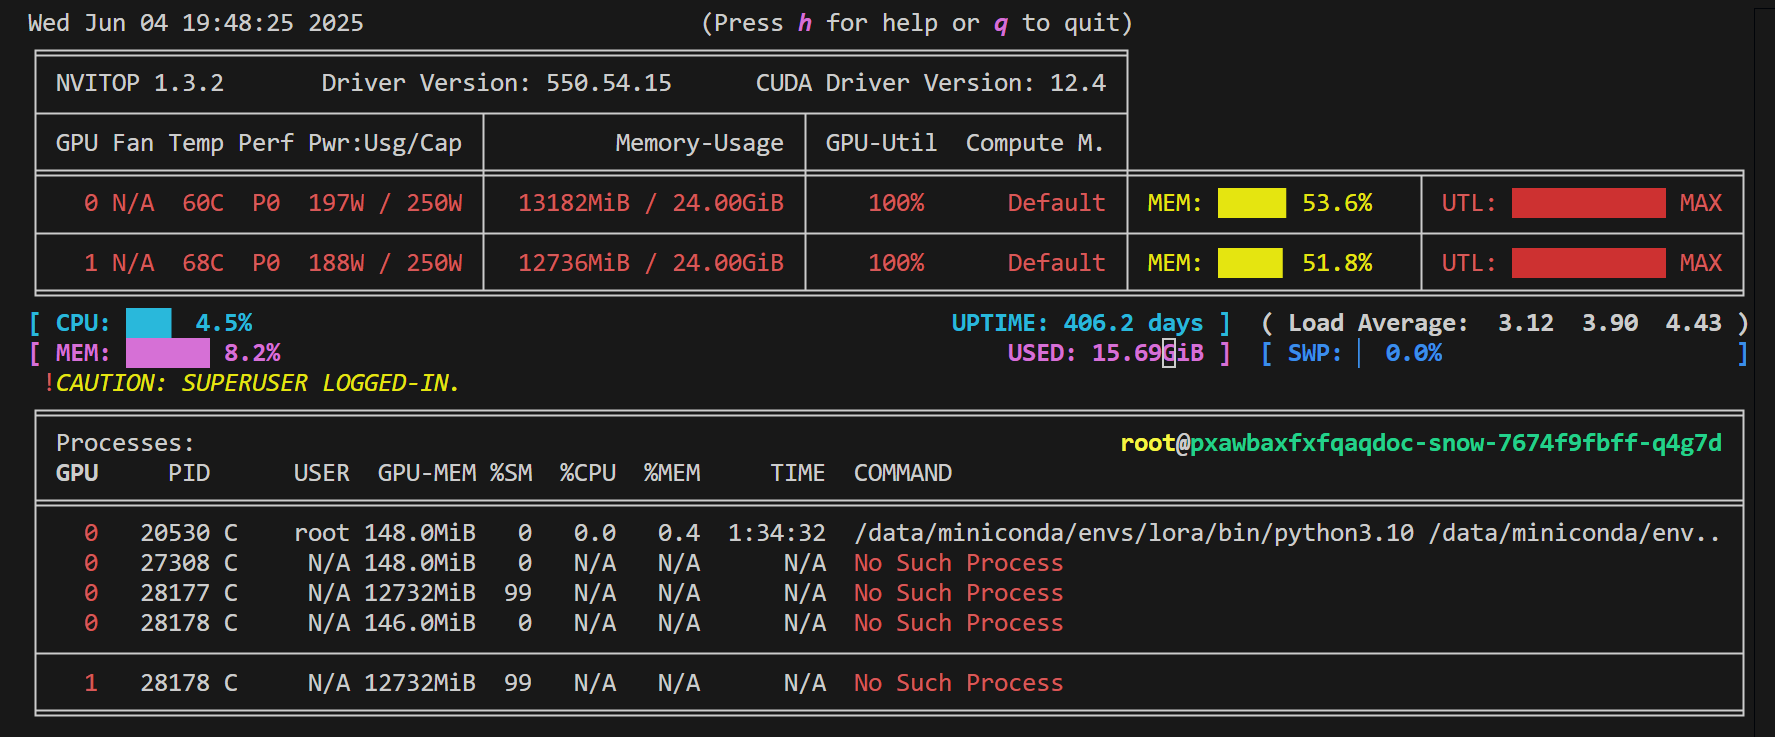The width and height of the screenshot is (1775, 737).
Task: Click the 1:34:32 process time
Action: tap(777, 533)
